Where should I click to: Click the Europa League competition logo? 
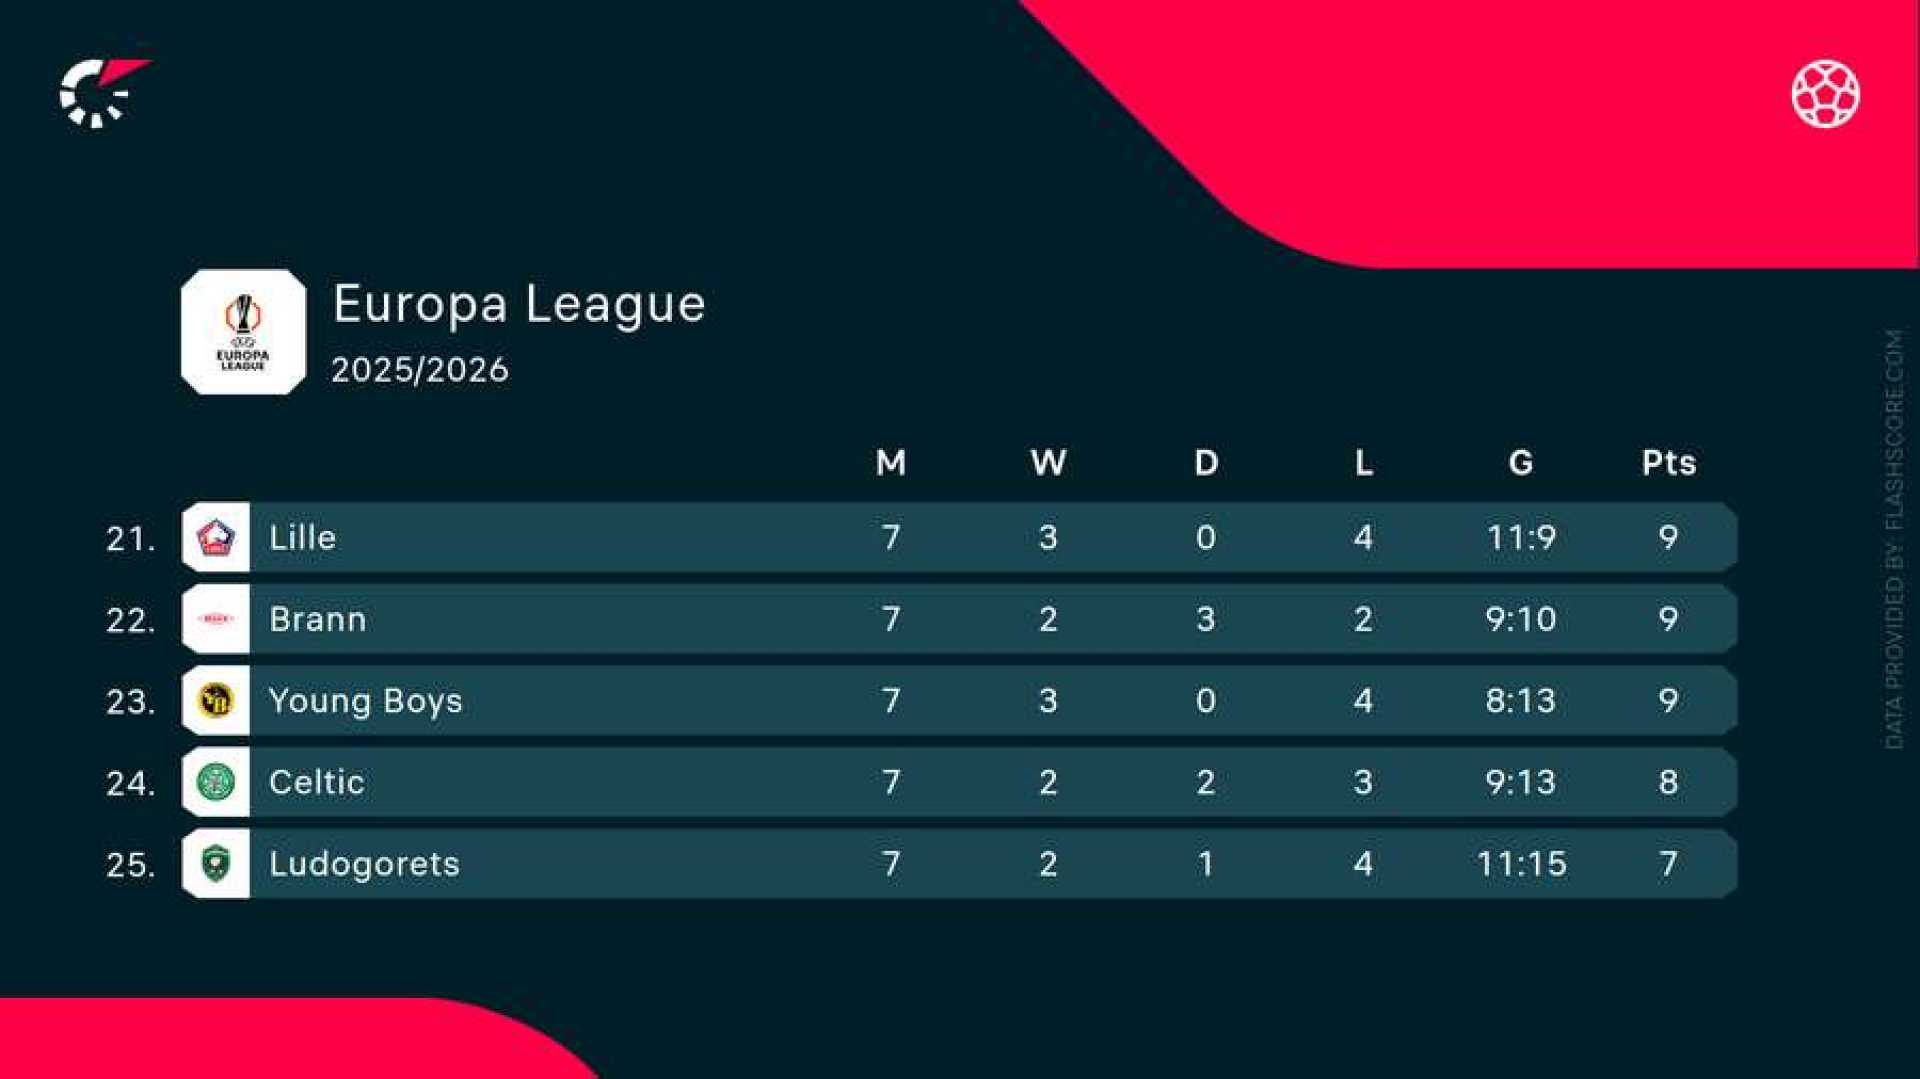(243, 332)
